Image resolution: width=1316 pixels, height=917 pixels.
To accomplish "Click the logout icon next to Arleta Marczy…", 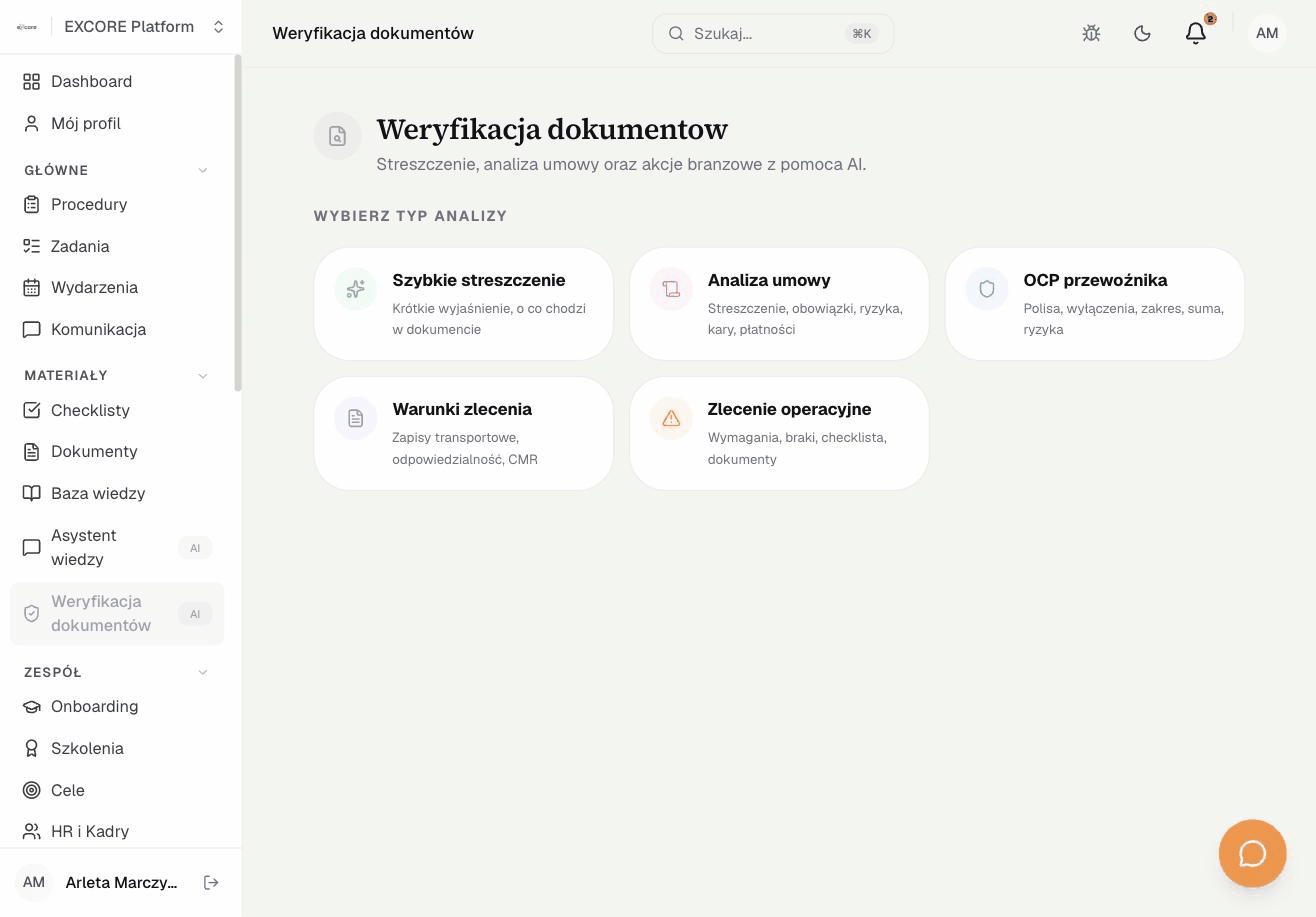I will (211, 882).
